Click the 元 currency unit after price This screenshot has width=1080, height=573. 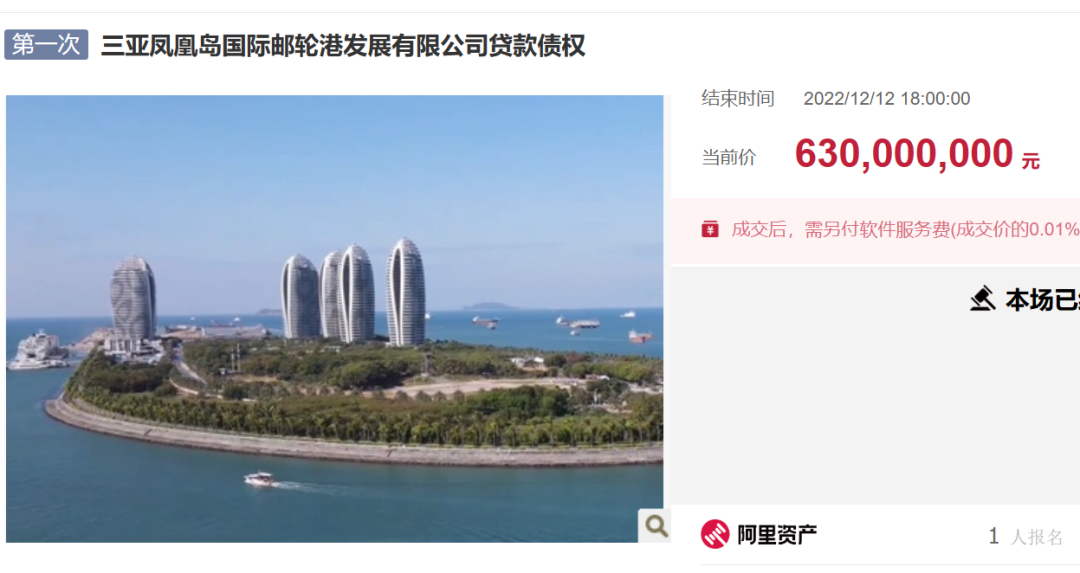click(x=1030, y=161)
